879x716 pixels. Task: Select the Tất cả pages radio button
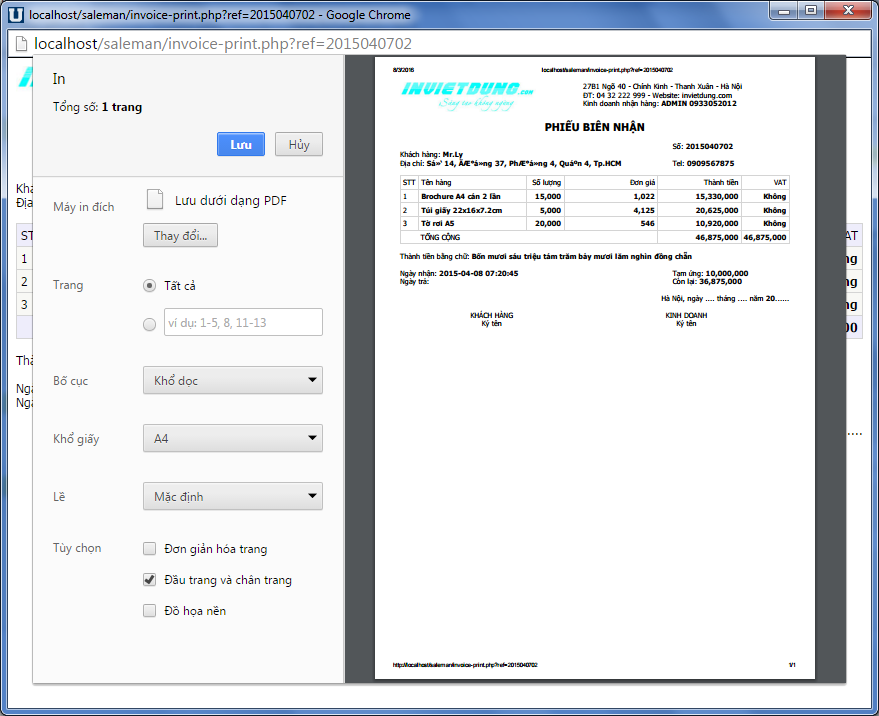click(150, 285)
